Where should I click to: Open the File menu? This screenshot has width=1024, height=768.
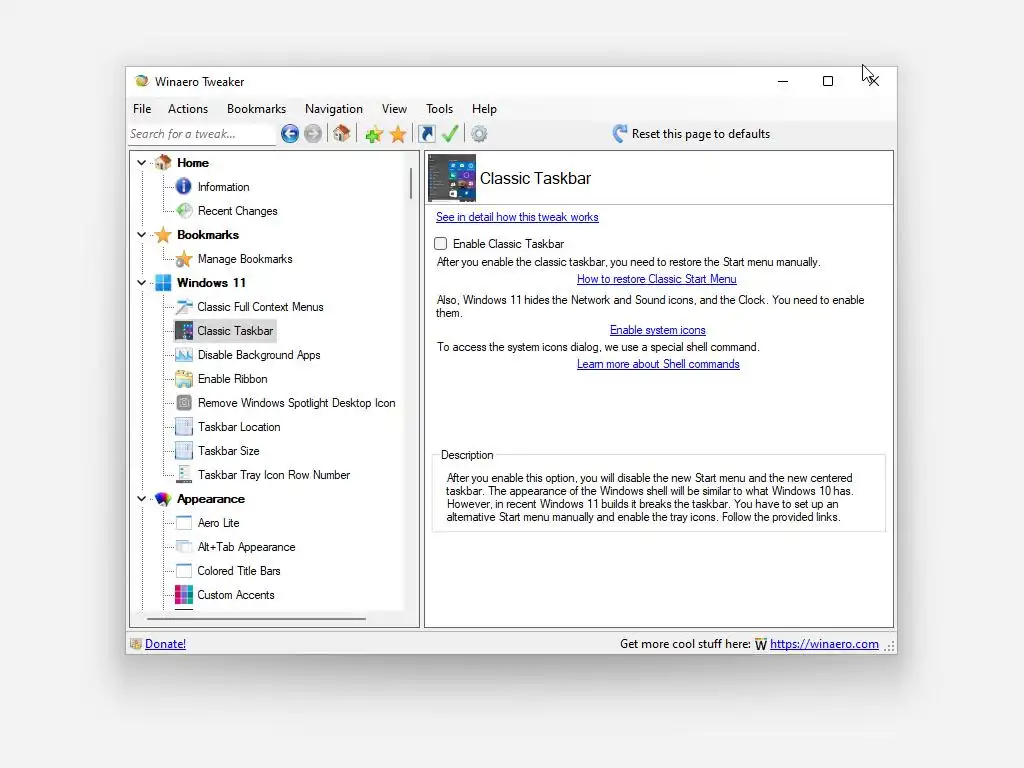coord(142,108)
